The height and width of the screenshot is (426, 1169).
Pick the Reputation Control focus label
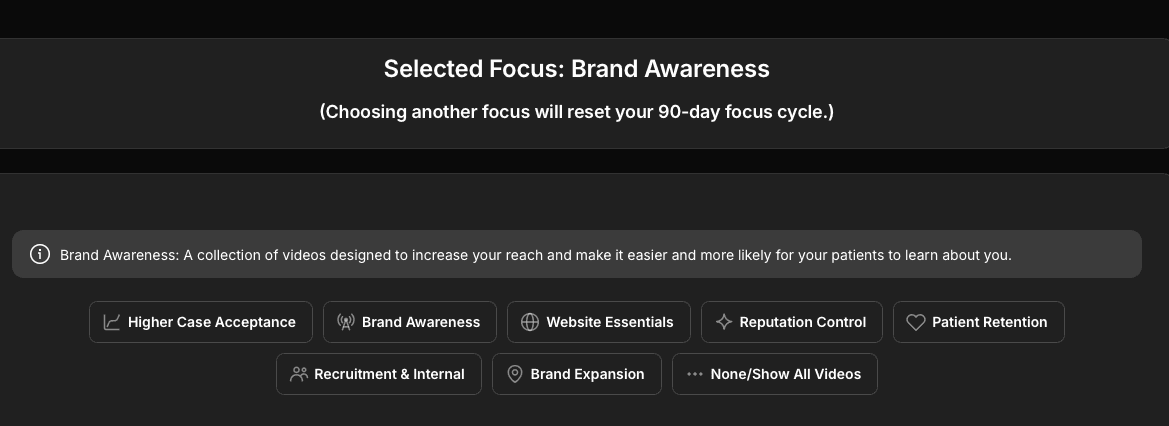(x=803, y=322)
